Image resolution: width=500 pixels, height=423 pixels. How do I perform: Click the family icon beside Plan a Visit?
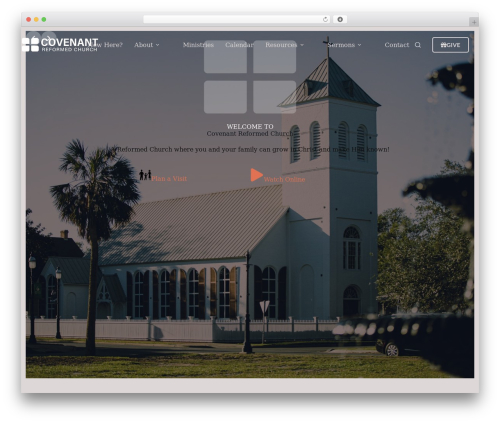pos(145,175)
